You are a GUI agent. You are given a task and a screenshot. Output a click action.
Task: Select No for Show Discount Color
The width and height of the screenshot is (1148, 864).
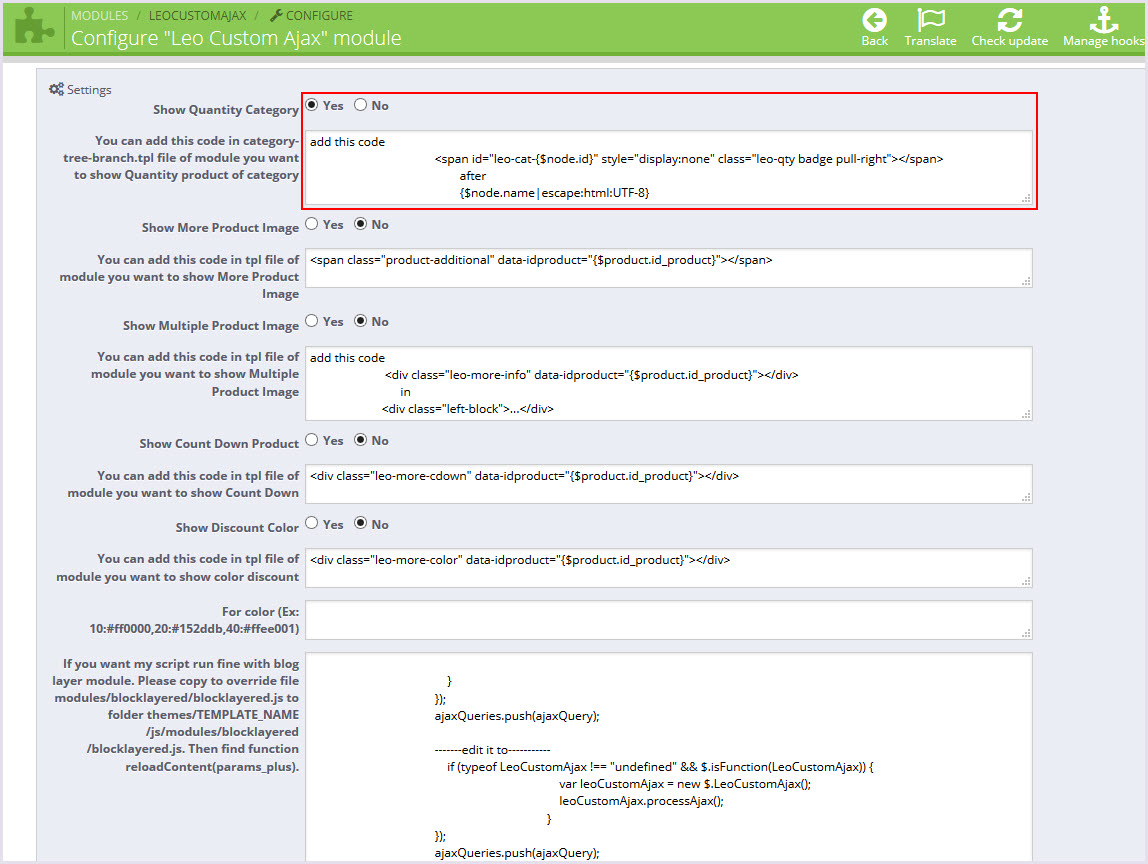click(360, 524)
